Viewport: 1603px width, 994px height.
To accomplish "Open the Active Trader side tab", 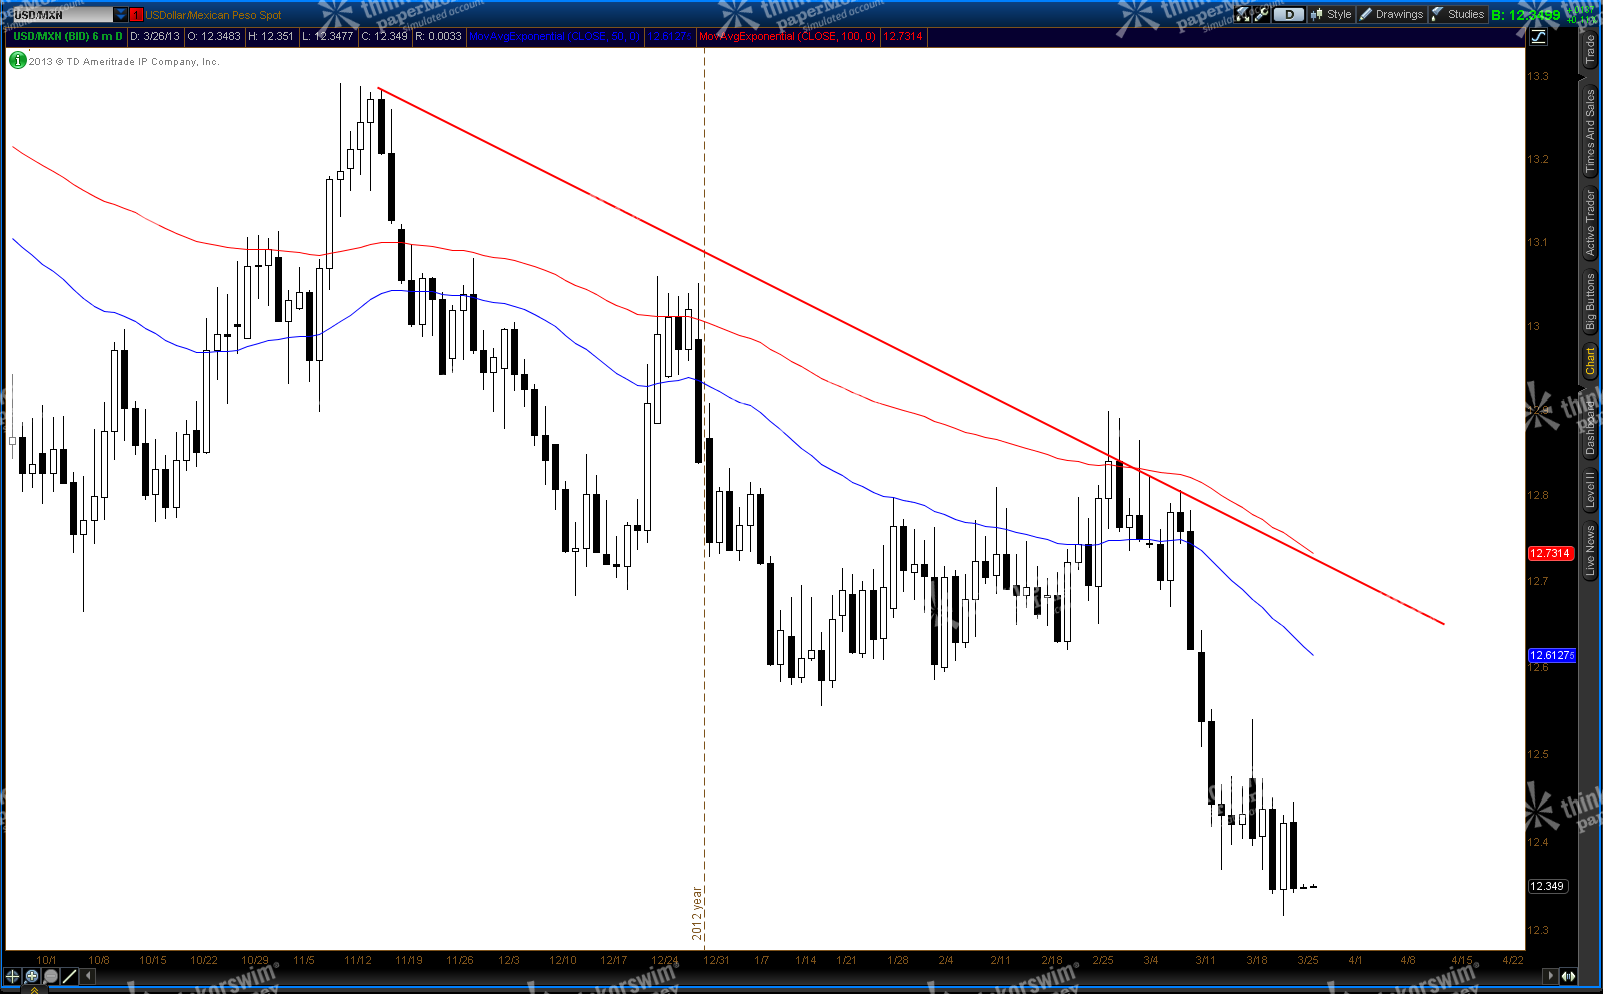I will click(1590, 223).
